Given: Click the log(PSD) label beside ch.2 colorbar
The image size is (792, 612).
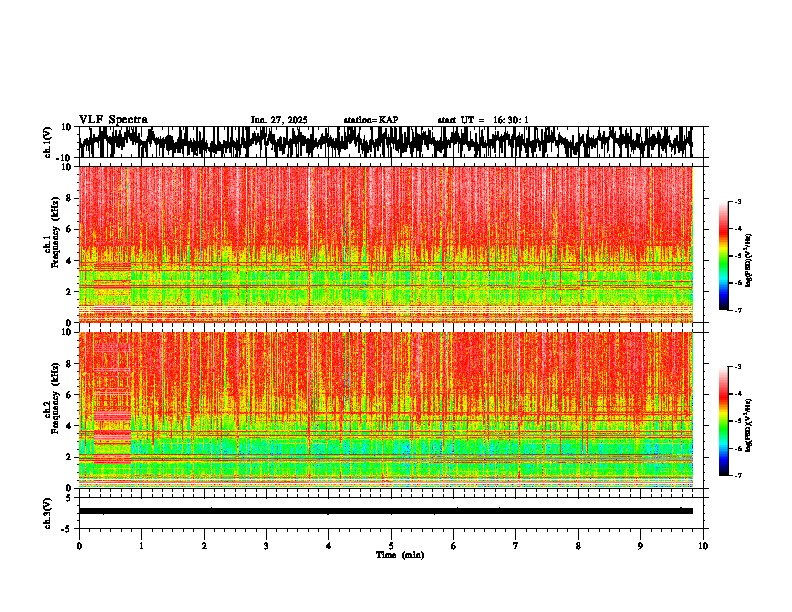Looking at the screenshot, I should 749,425.
